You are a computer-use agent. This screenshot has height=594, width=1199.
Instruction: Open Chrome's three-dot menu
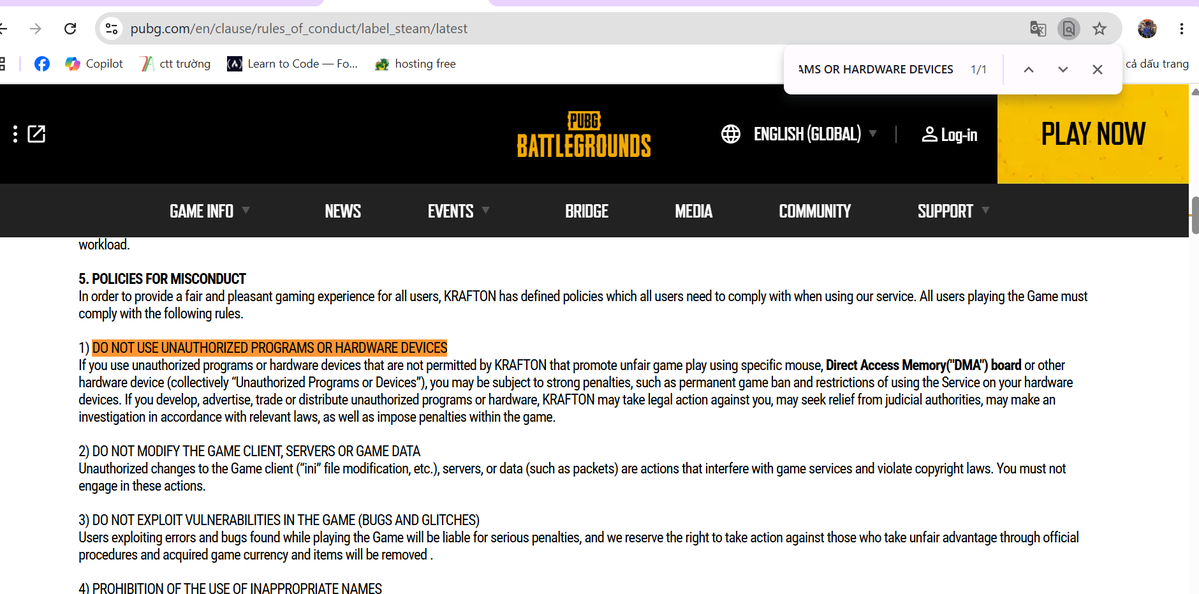[1183, 29]
